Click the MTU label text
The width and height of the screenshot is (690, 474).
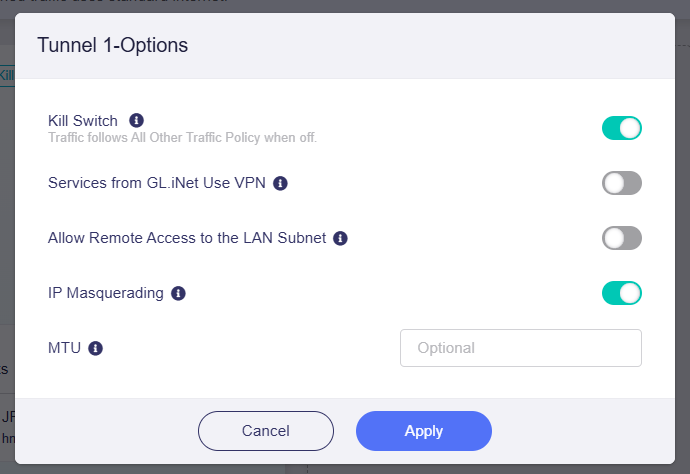click(x=64, y=348)
